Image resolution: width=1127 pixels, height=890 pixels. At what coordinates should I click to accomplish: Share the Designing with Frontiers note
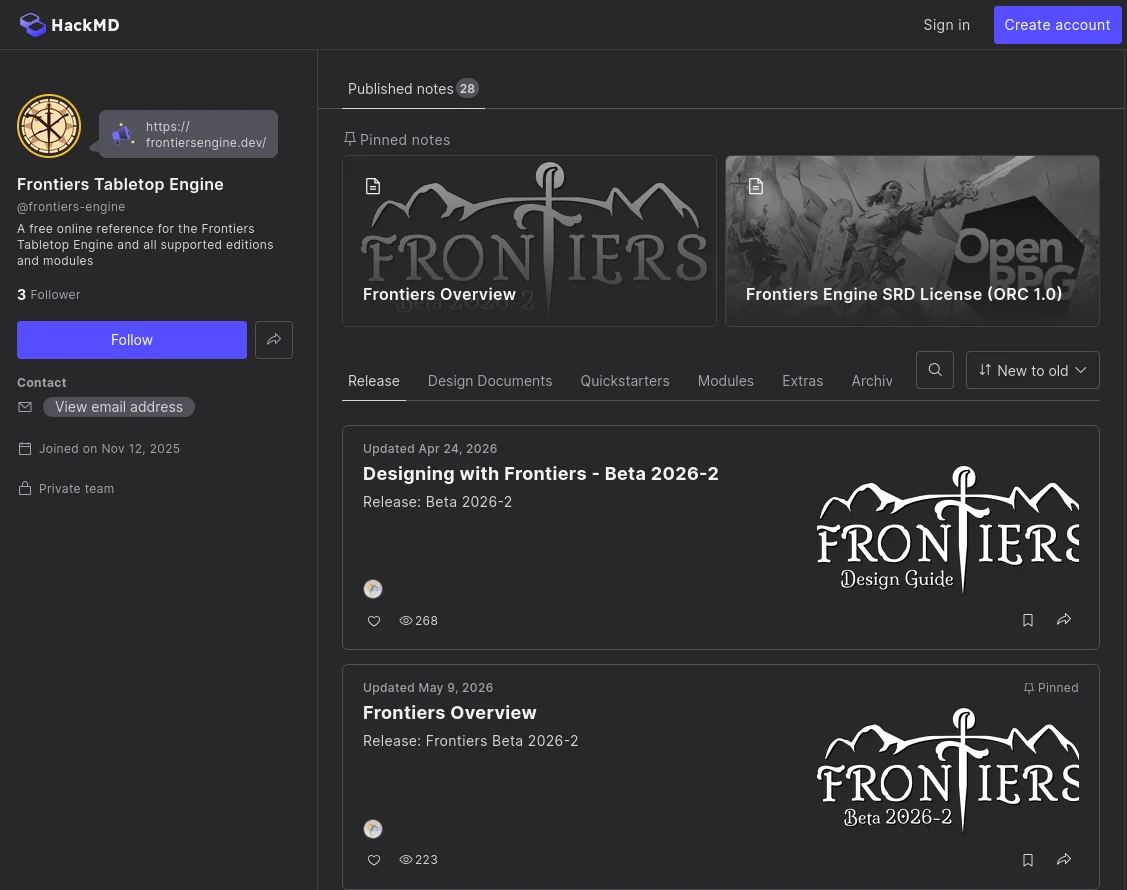pyautogui.click(x=1064, y=620)
